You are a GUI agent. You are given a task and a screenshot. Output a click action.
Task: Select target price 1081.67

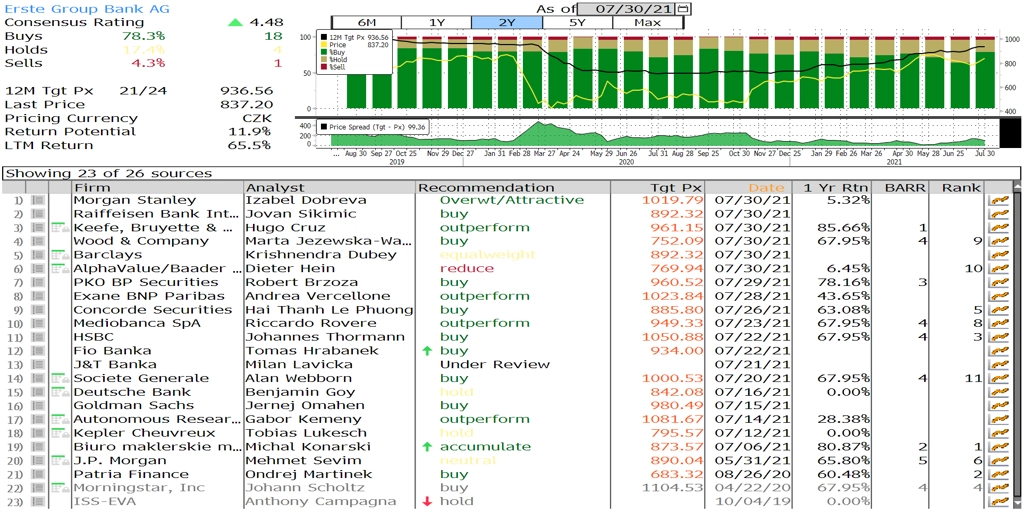pyautogui.click(x=673, y=419)
